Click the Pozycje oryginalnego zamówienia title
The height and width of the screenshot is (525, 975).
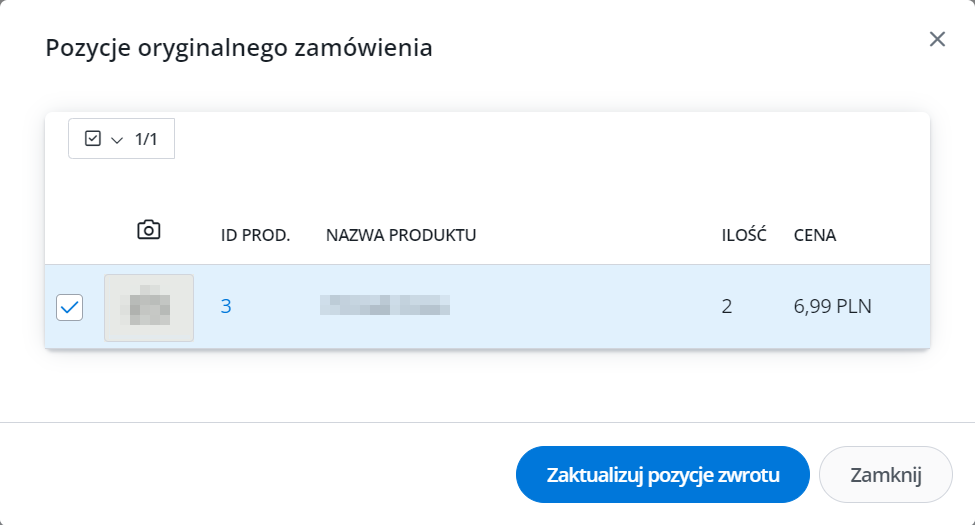point(239,48)
